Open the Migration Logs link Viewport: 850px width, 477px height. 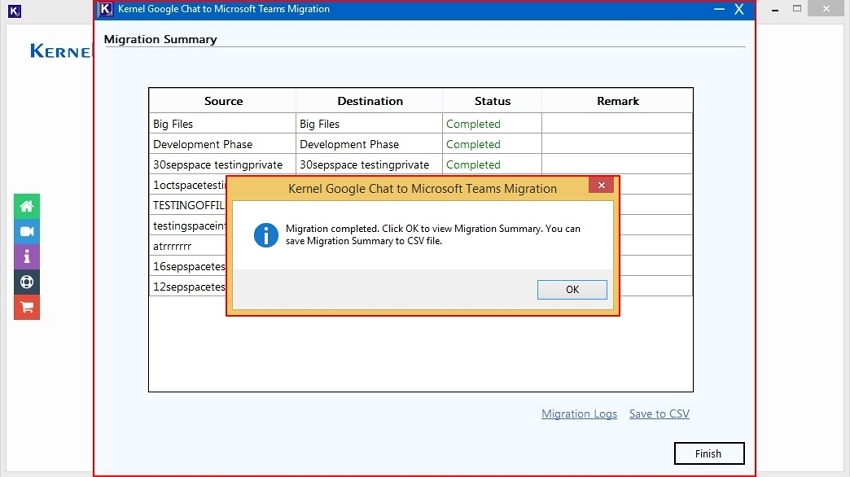point(579,414)
